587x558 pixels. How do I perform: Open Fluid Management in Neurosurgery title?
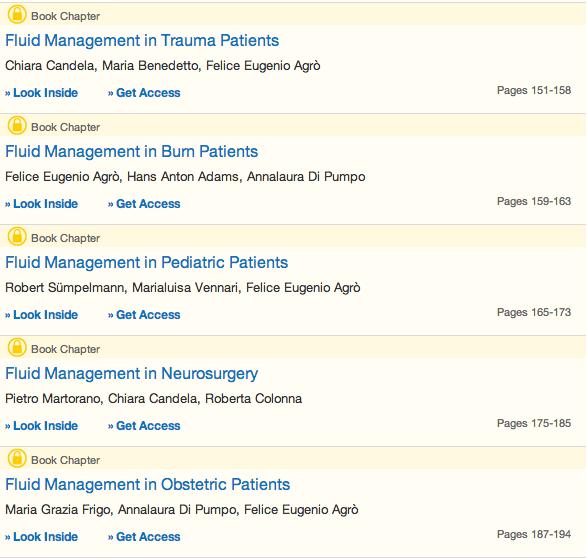click(131, 374)
